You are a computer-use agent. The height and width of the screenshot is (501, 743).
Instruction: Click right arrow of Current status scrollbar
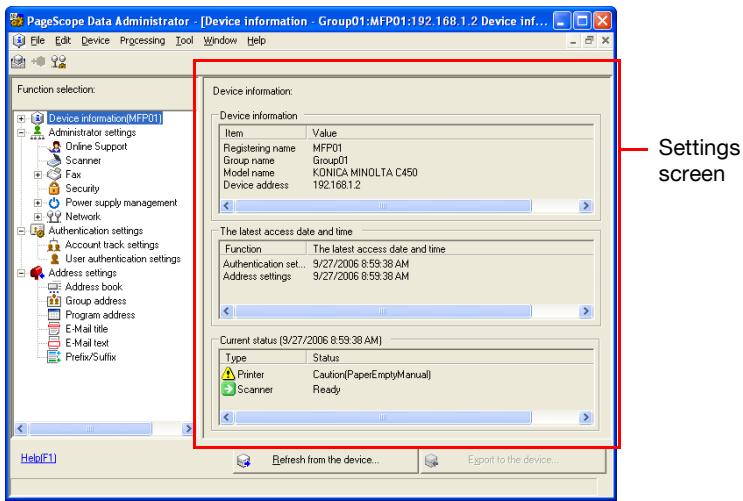pyautogui.click(x=586, y=417)
